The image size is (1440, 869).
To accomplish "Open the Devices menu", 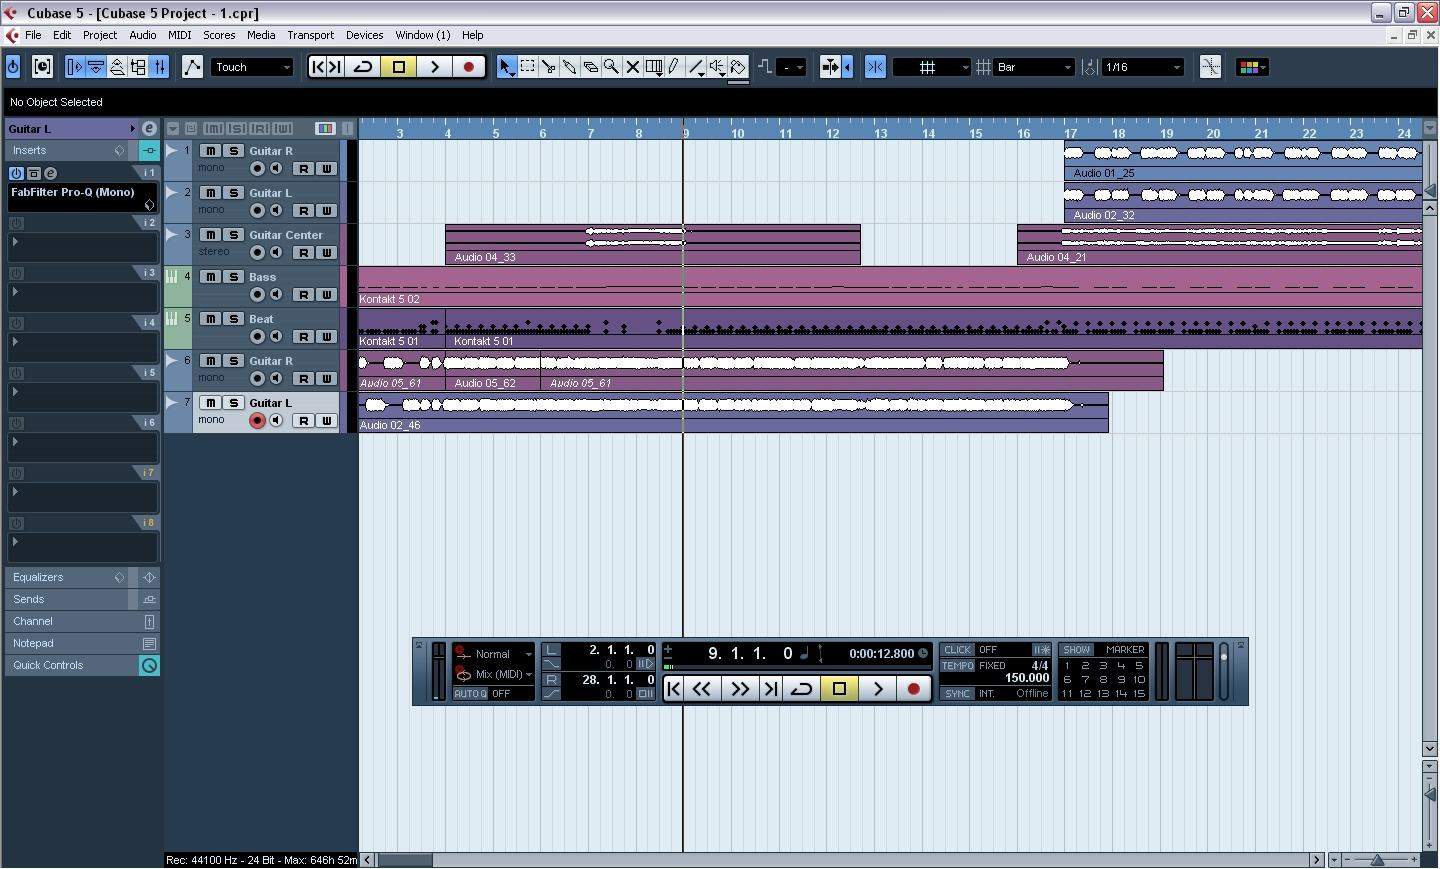I will click(364, 35).
